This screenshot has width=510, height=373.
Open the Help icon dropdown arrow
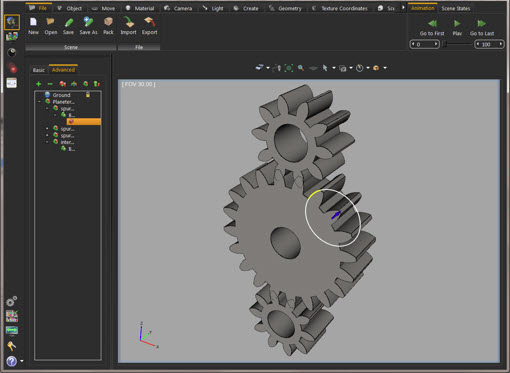click(22, 361)
